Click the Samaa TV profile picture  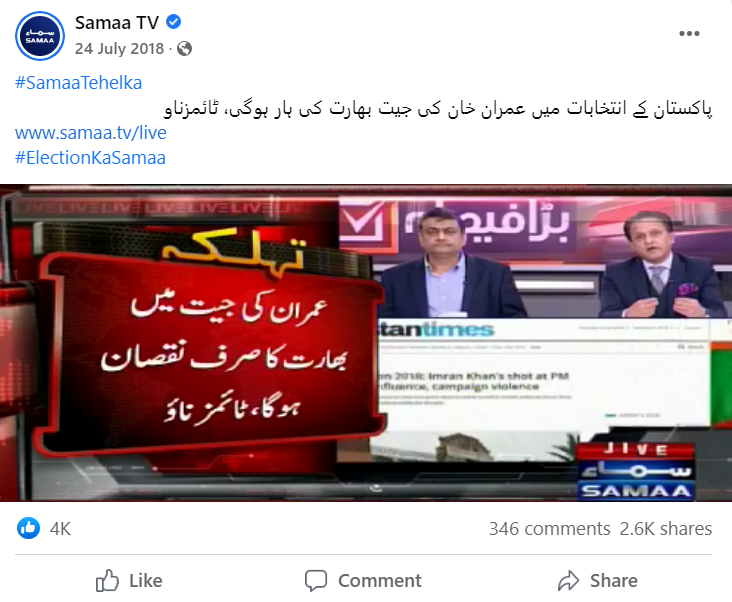pos(40,36)
